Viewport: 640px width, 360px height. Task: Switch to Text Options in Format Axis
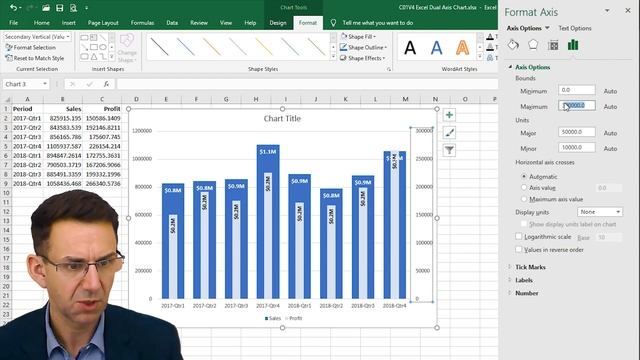point(575,28)
